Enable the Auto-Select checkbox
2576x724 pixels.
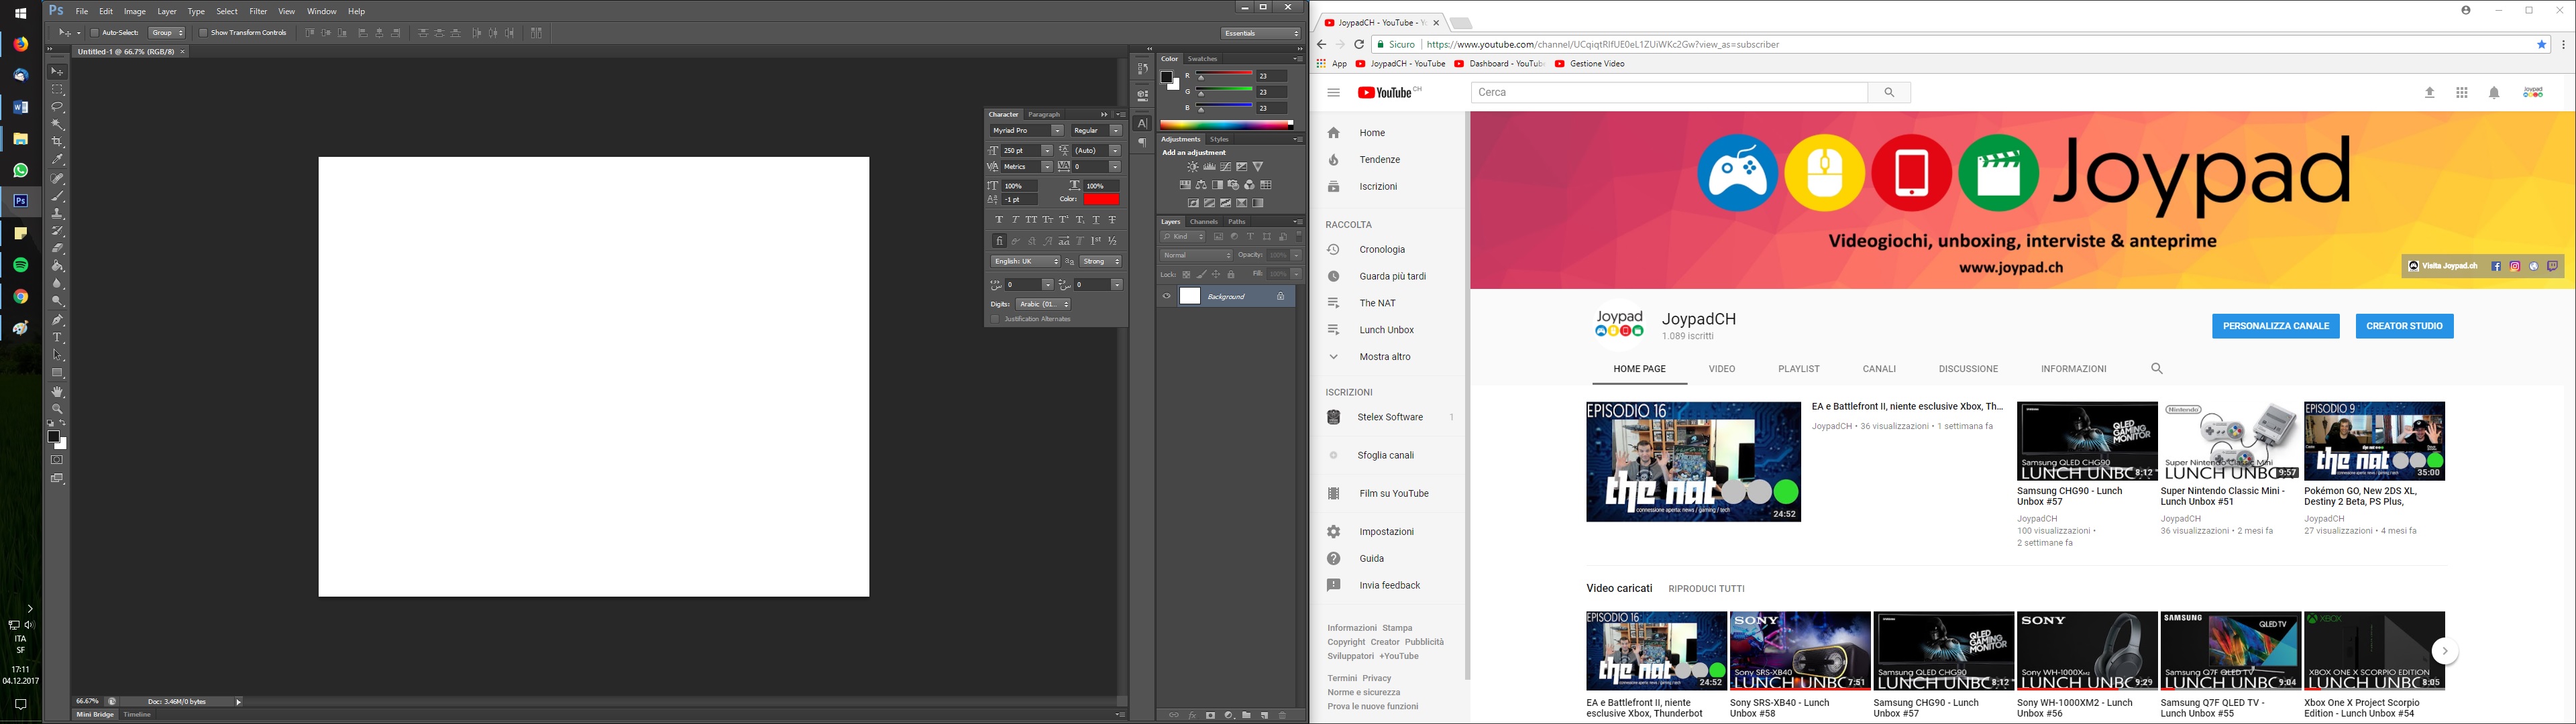95,33
